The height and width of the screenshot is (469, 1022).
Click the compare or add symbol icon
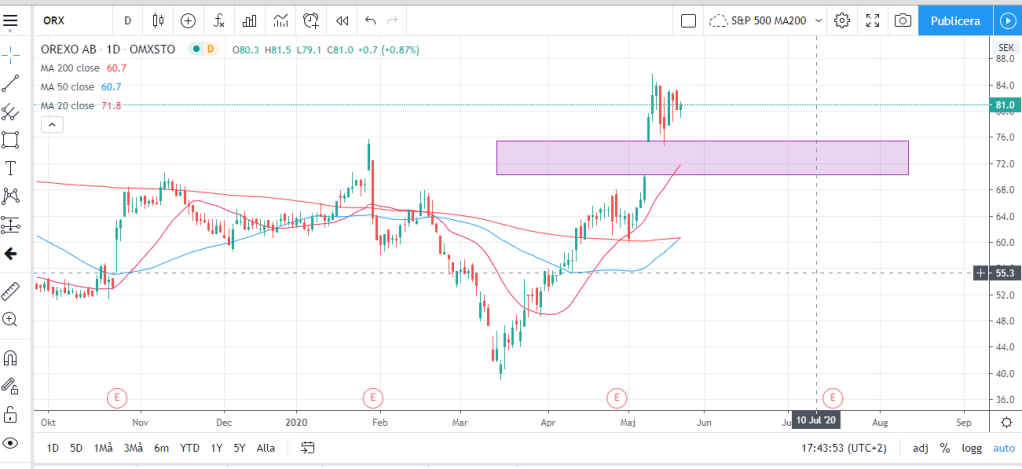(x=188, y=20)
